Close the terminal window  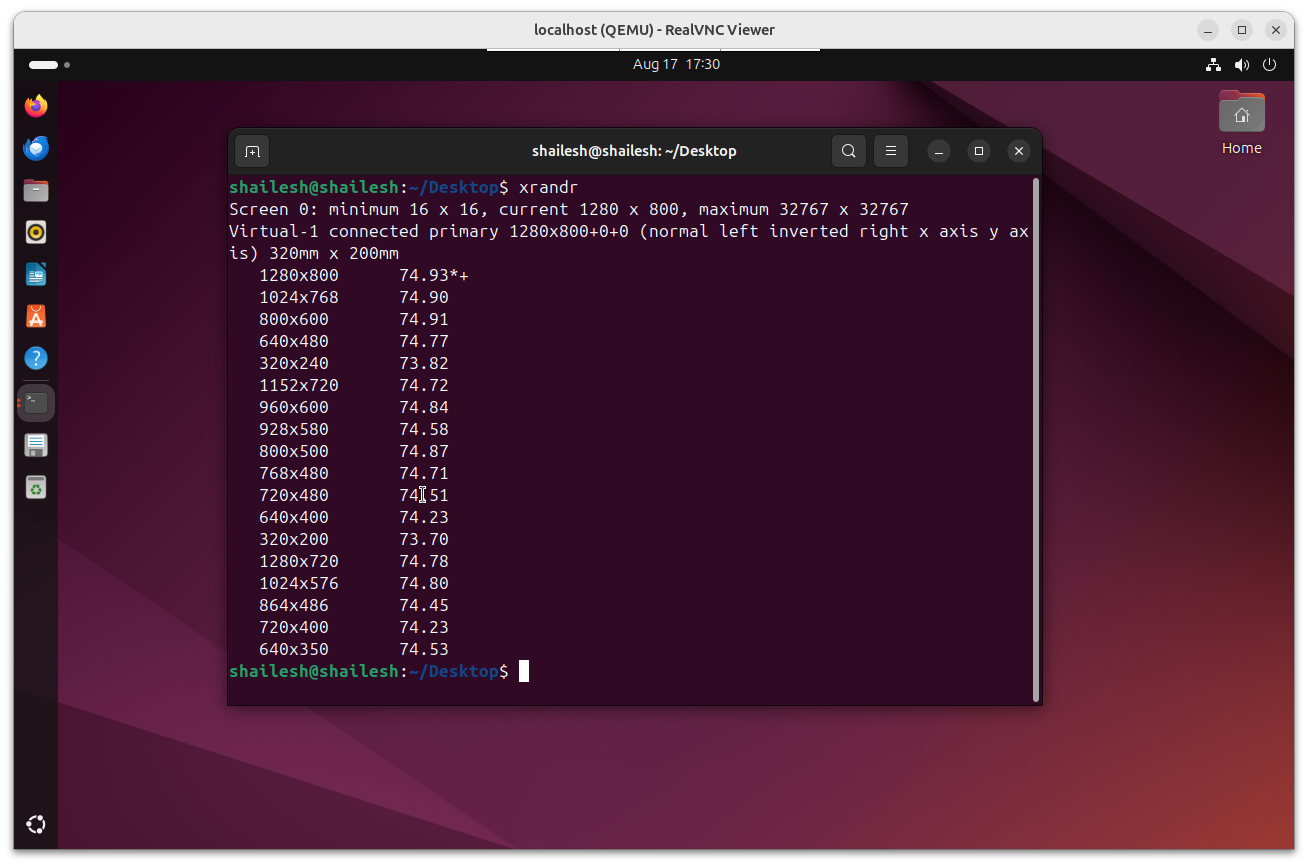pyautogui.click(x=1019, y=151)
